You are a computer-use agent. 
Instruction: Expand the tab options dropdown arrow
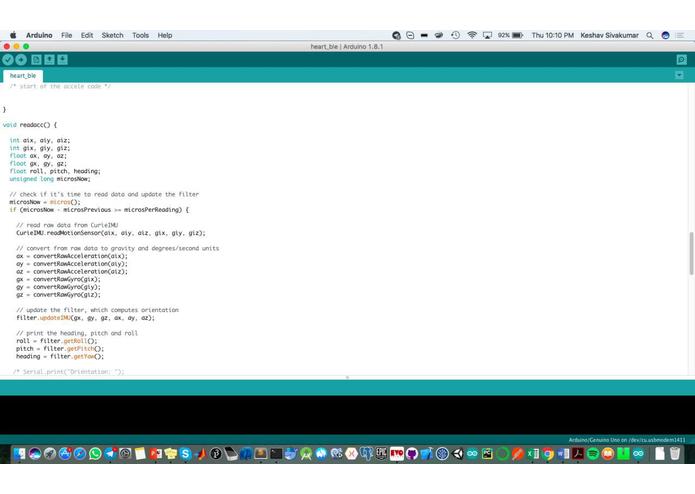click(x=679, y=75)
